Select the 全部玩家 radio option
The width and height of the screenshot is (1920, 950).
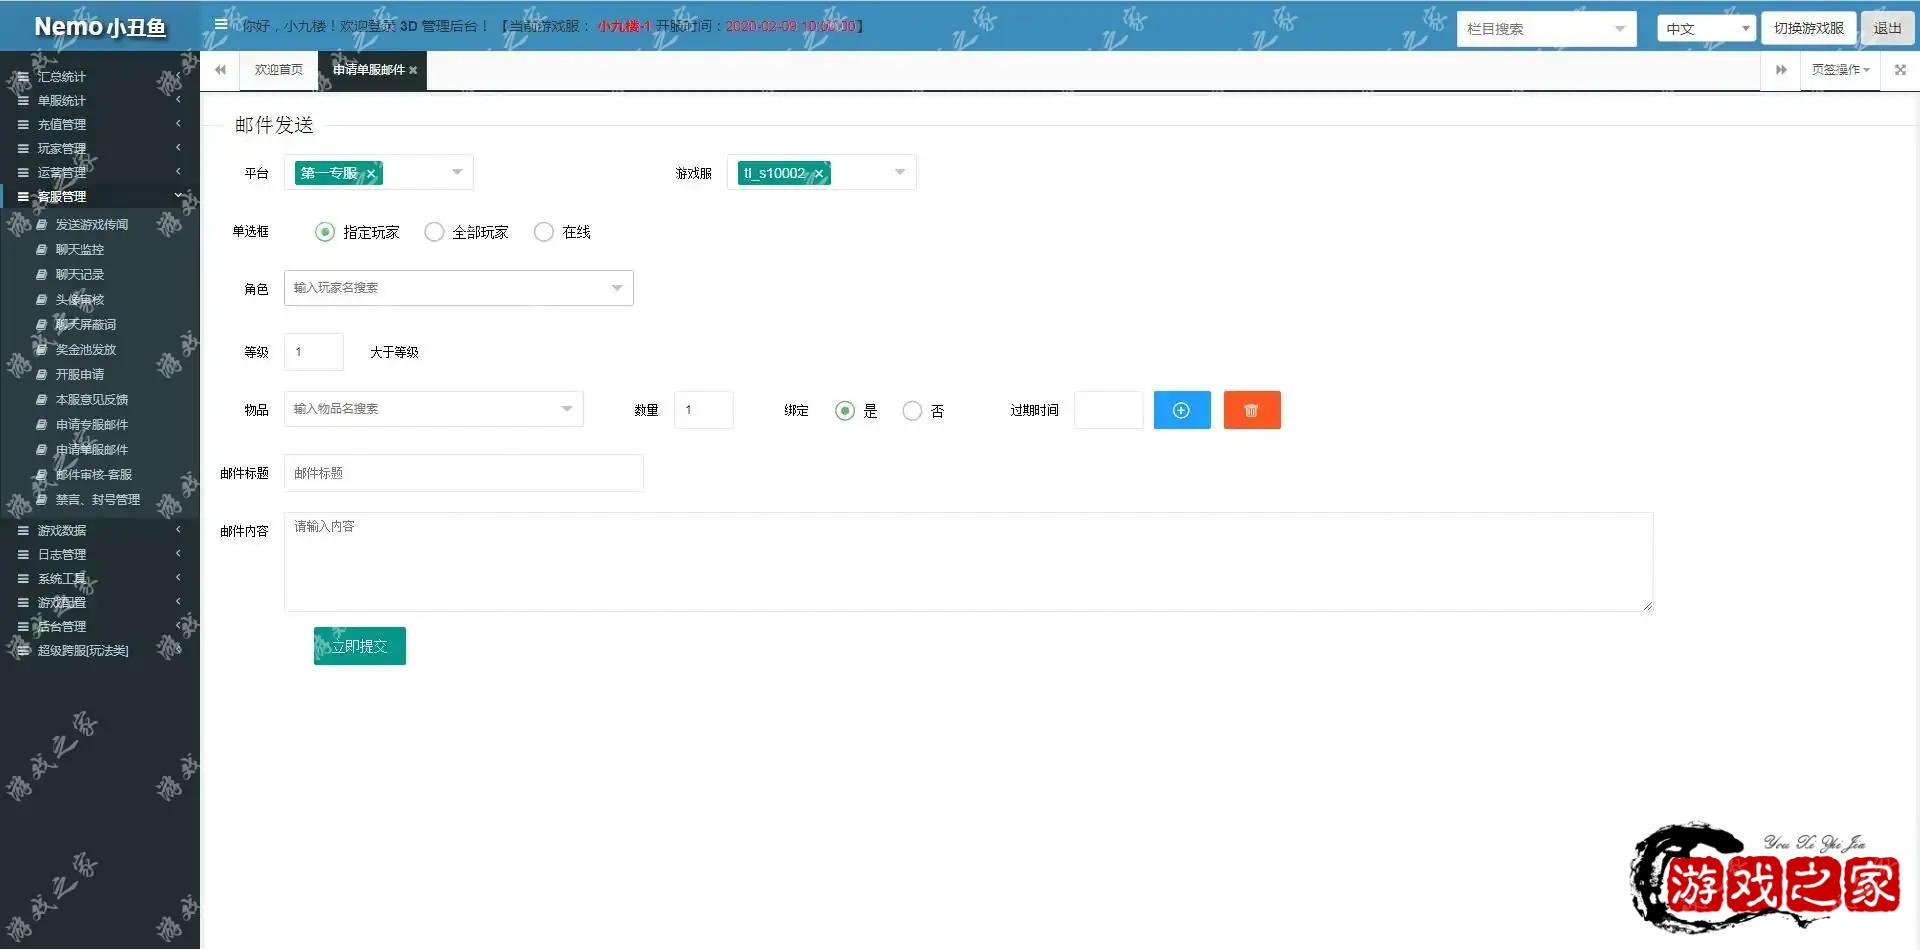(434, 232)
